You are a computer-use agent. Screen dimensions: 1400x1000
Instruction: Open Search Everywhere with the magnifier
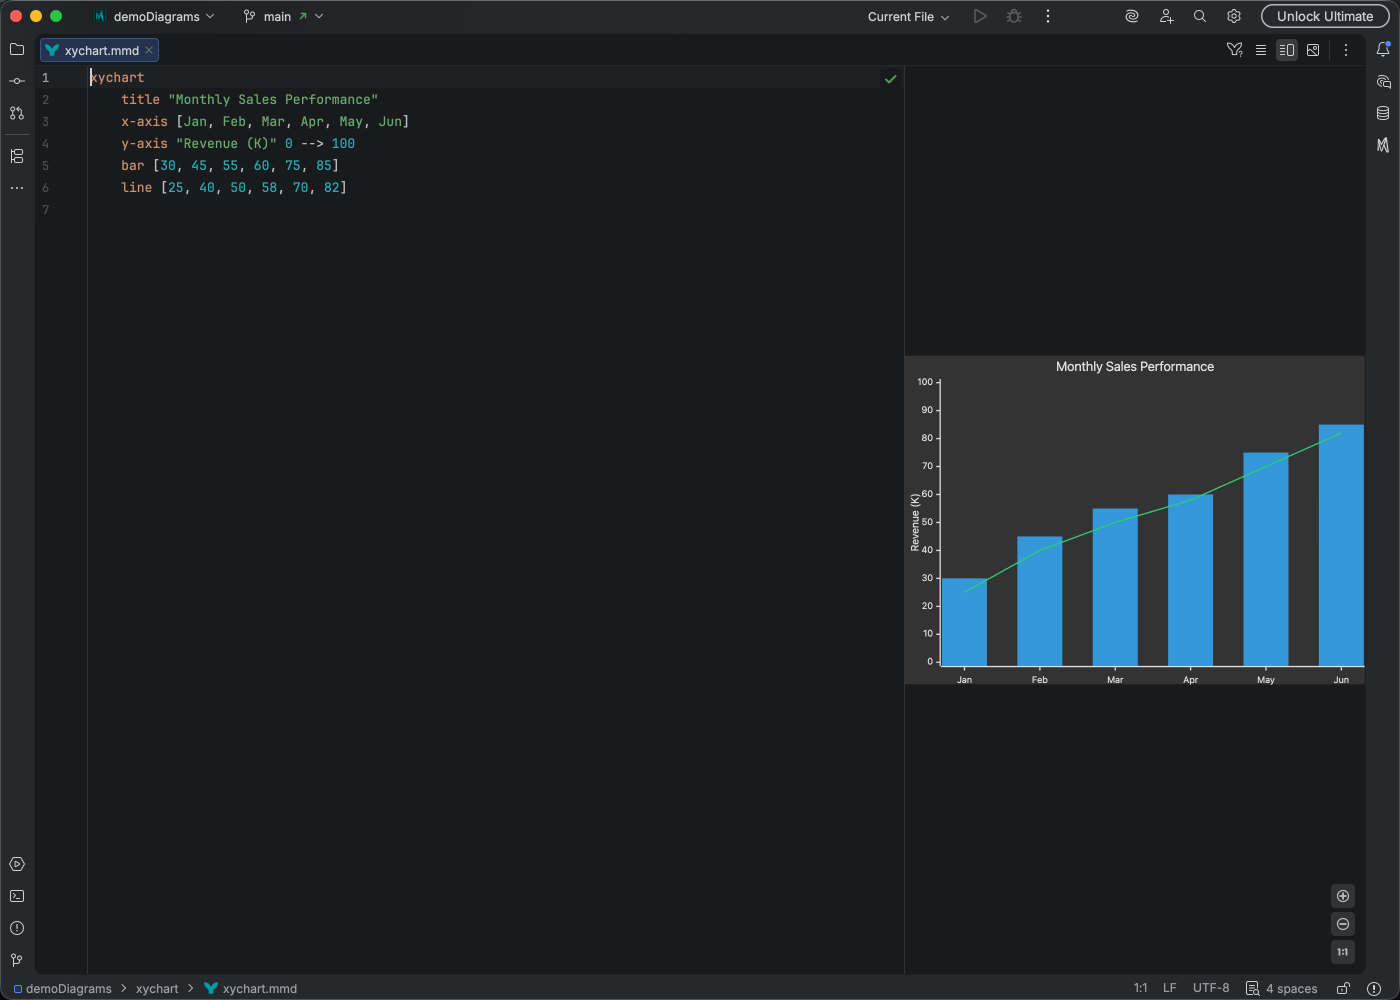[x=1199, y=16]
